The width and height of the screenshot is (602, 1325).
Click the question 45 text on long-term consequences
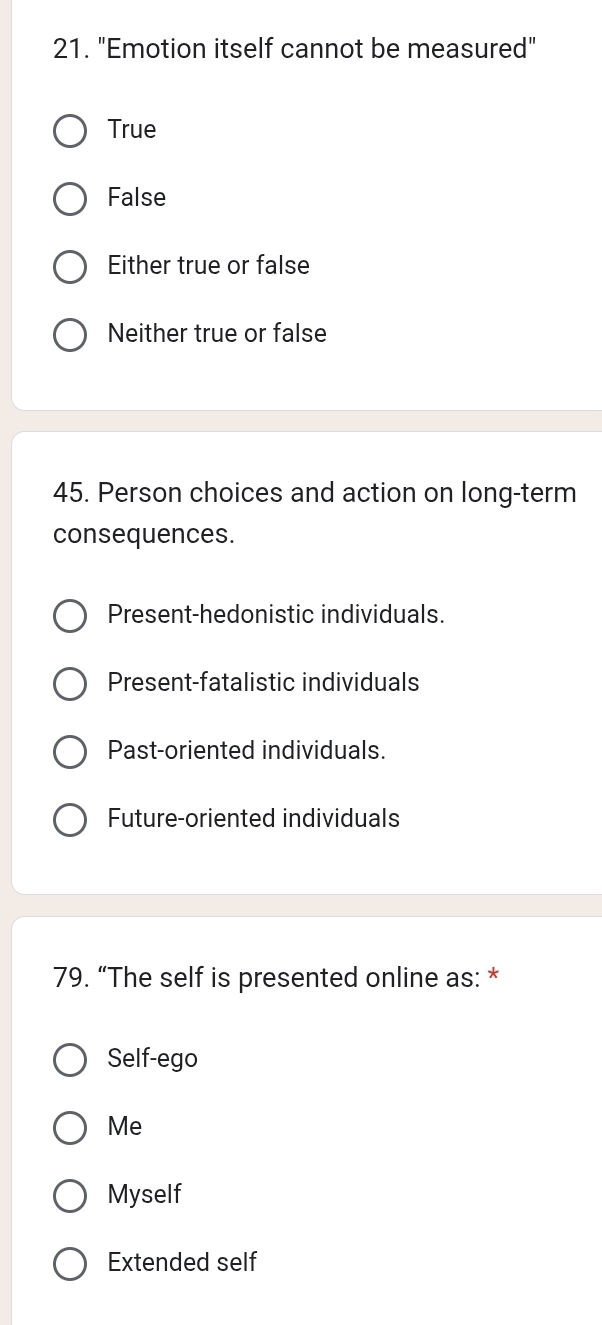(315, 514)
